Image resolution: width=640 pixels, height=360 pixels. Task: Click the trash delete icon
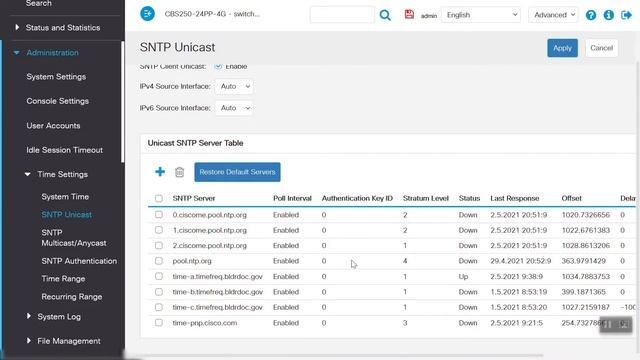coord(179,172)
